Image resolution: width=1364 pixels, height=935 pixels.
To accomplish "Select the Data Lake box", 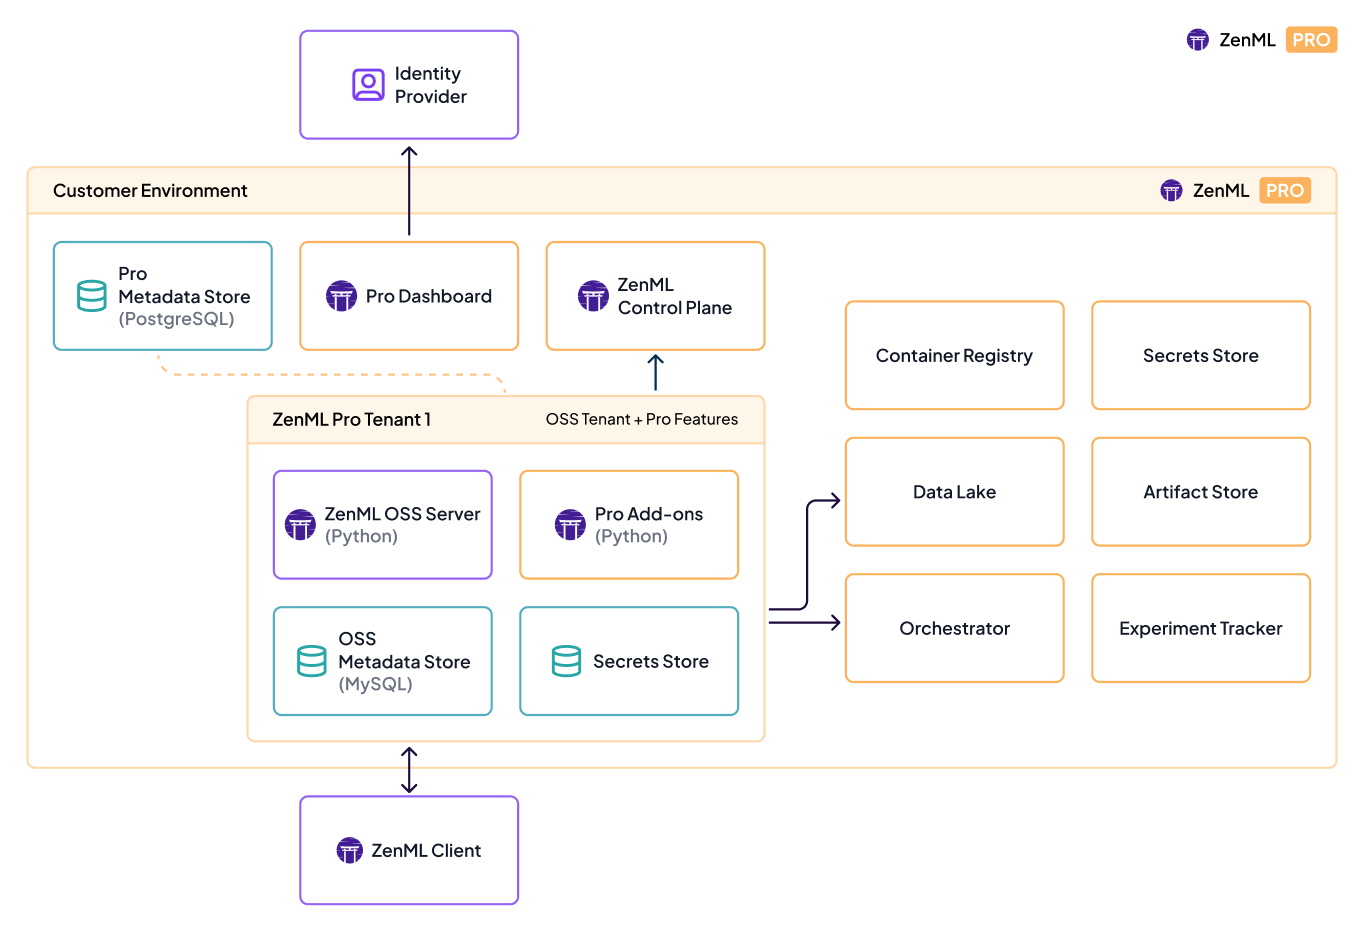I will coord(954,491).
